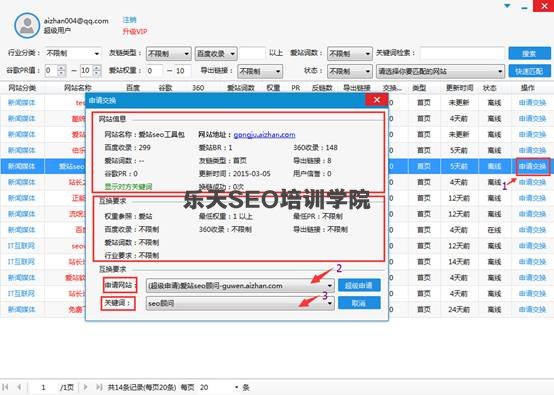Screen dimensions: 554x395
Task: Click 申请交换 in the 在线 row
Action: (532, 230)
